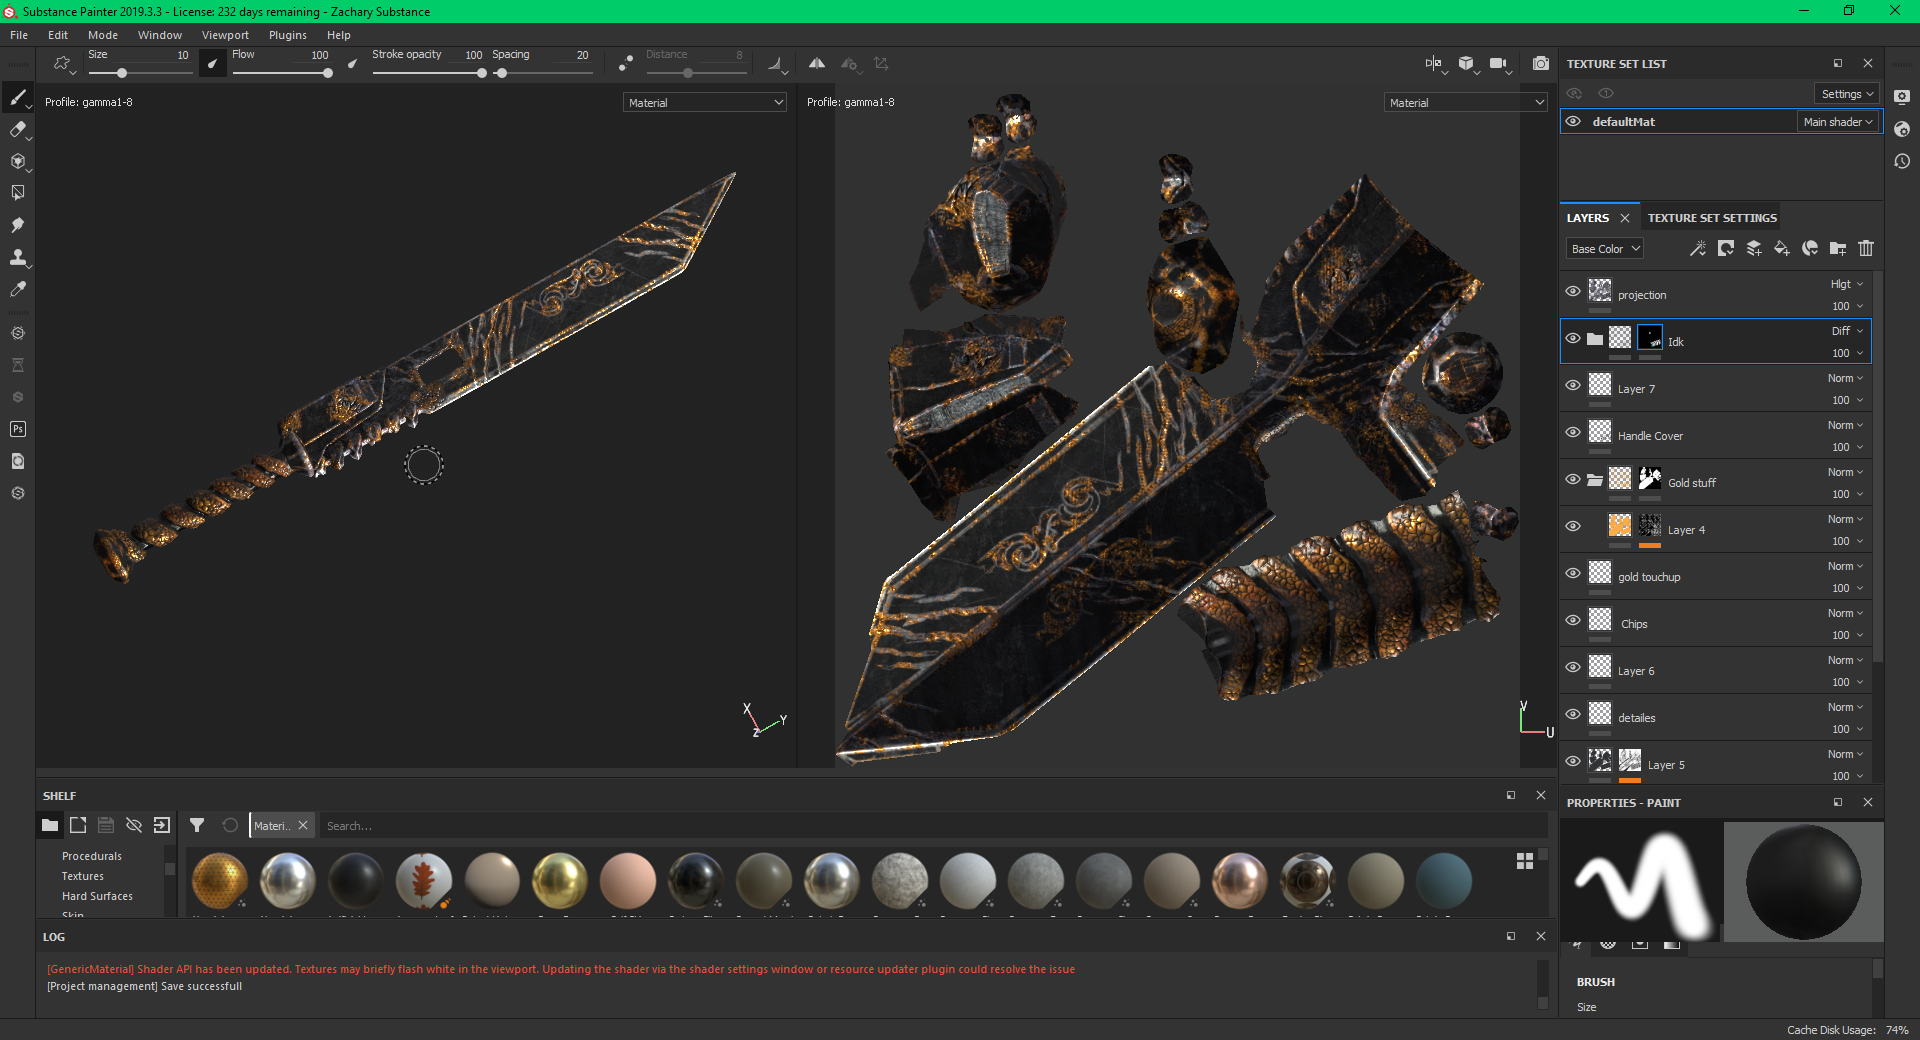
Task: Select the Smudge tool
Action: tap(17, 225)
